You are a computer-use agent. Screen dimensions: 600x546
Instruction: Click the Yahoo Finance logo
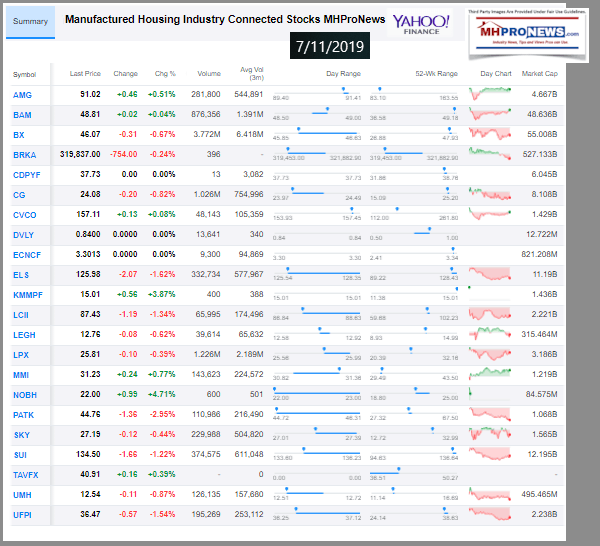click(x=421, y=24)
